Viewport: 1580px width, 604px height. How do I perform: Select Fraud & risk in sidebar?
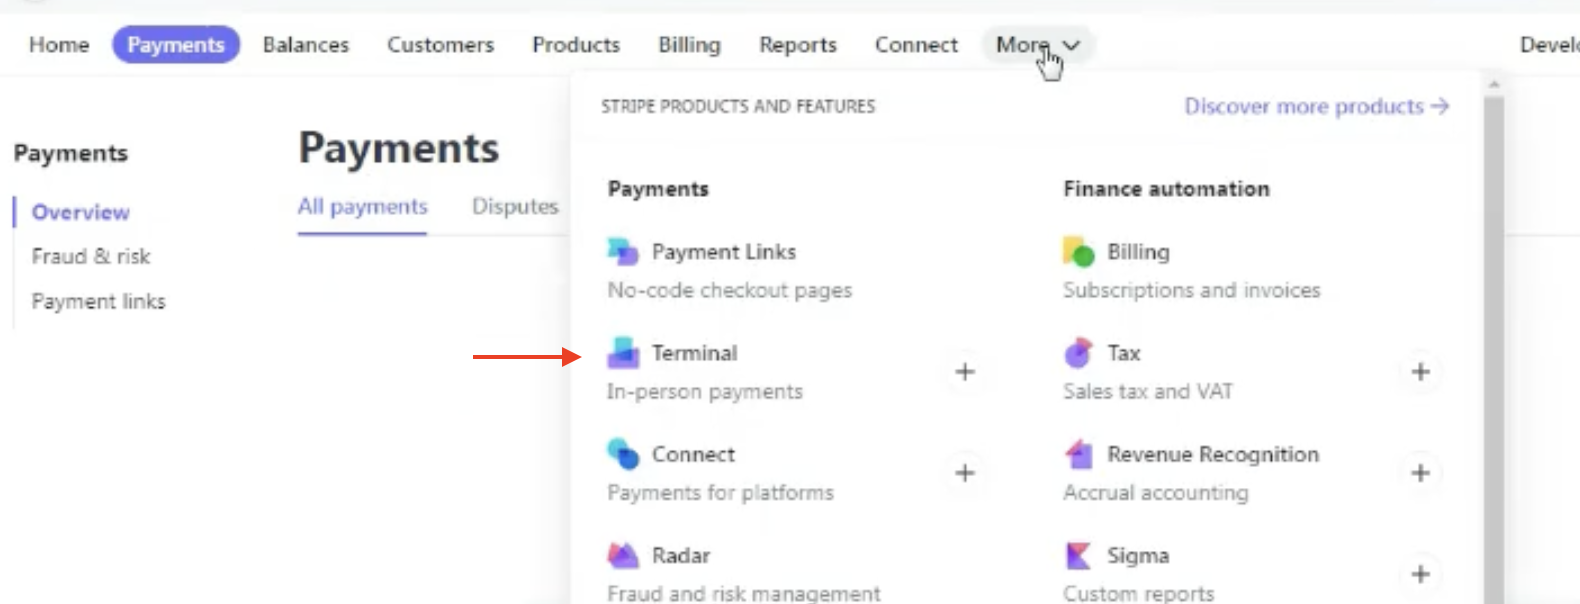point(91,257)
